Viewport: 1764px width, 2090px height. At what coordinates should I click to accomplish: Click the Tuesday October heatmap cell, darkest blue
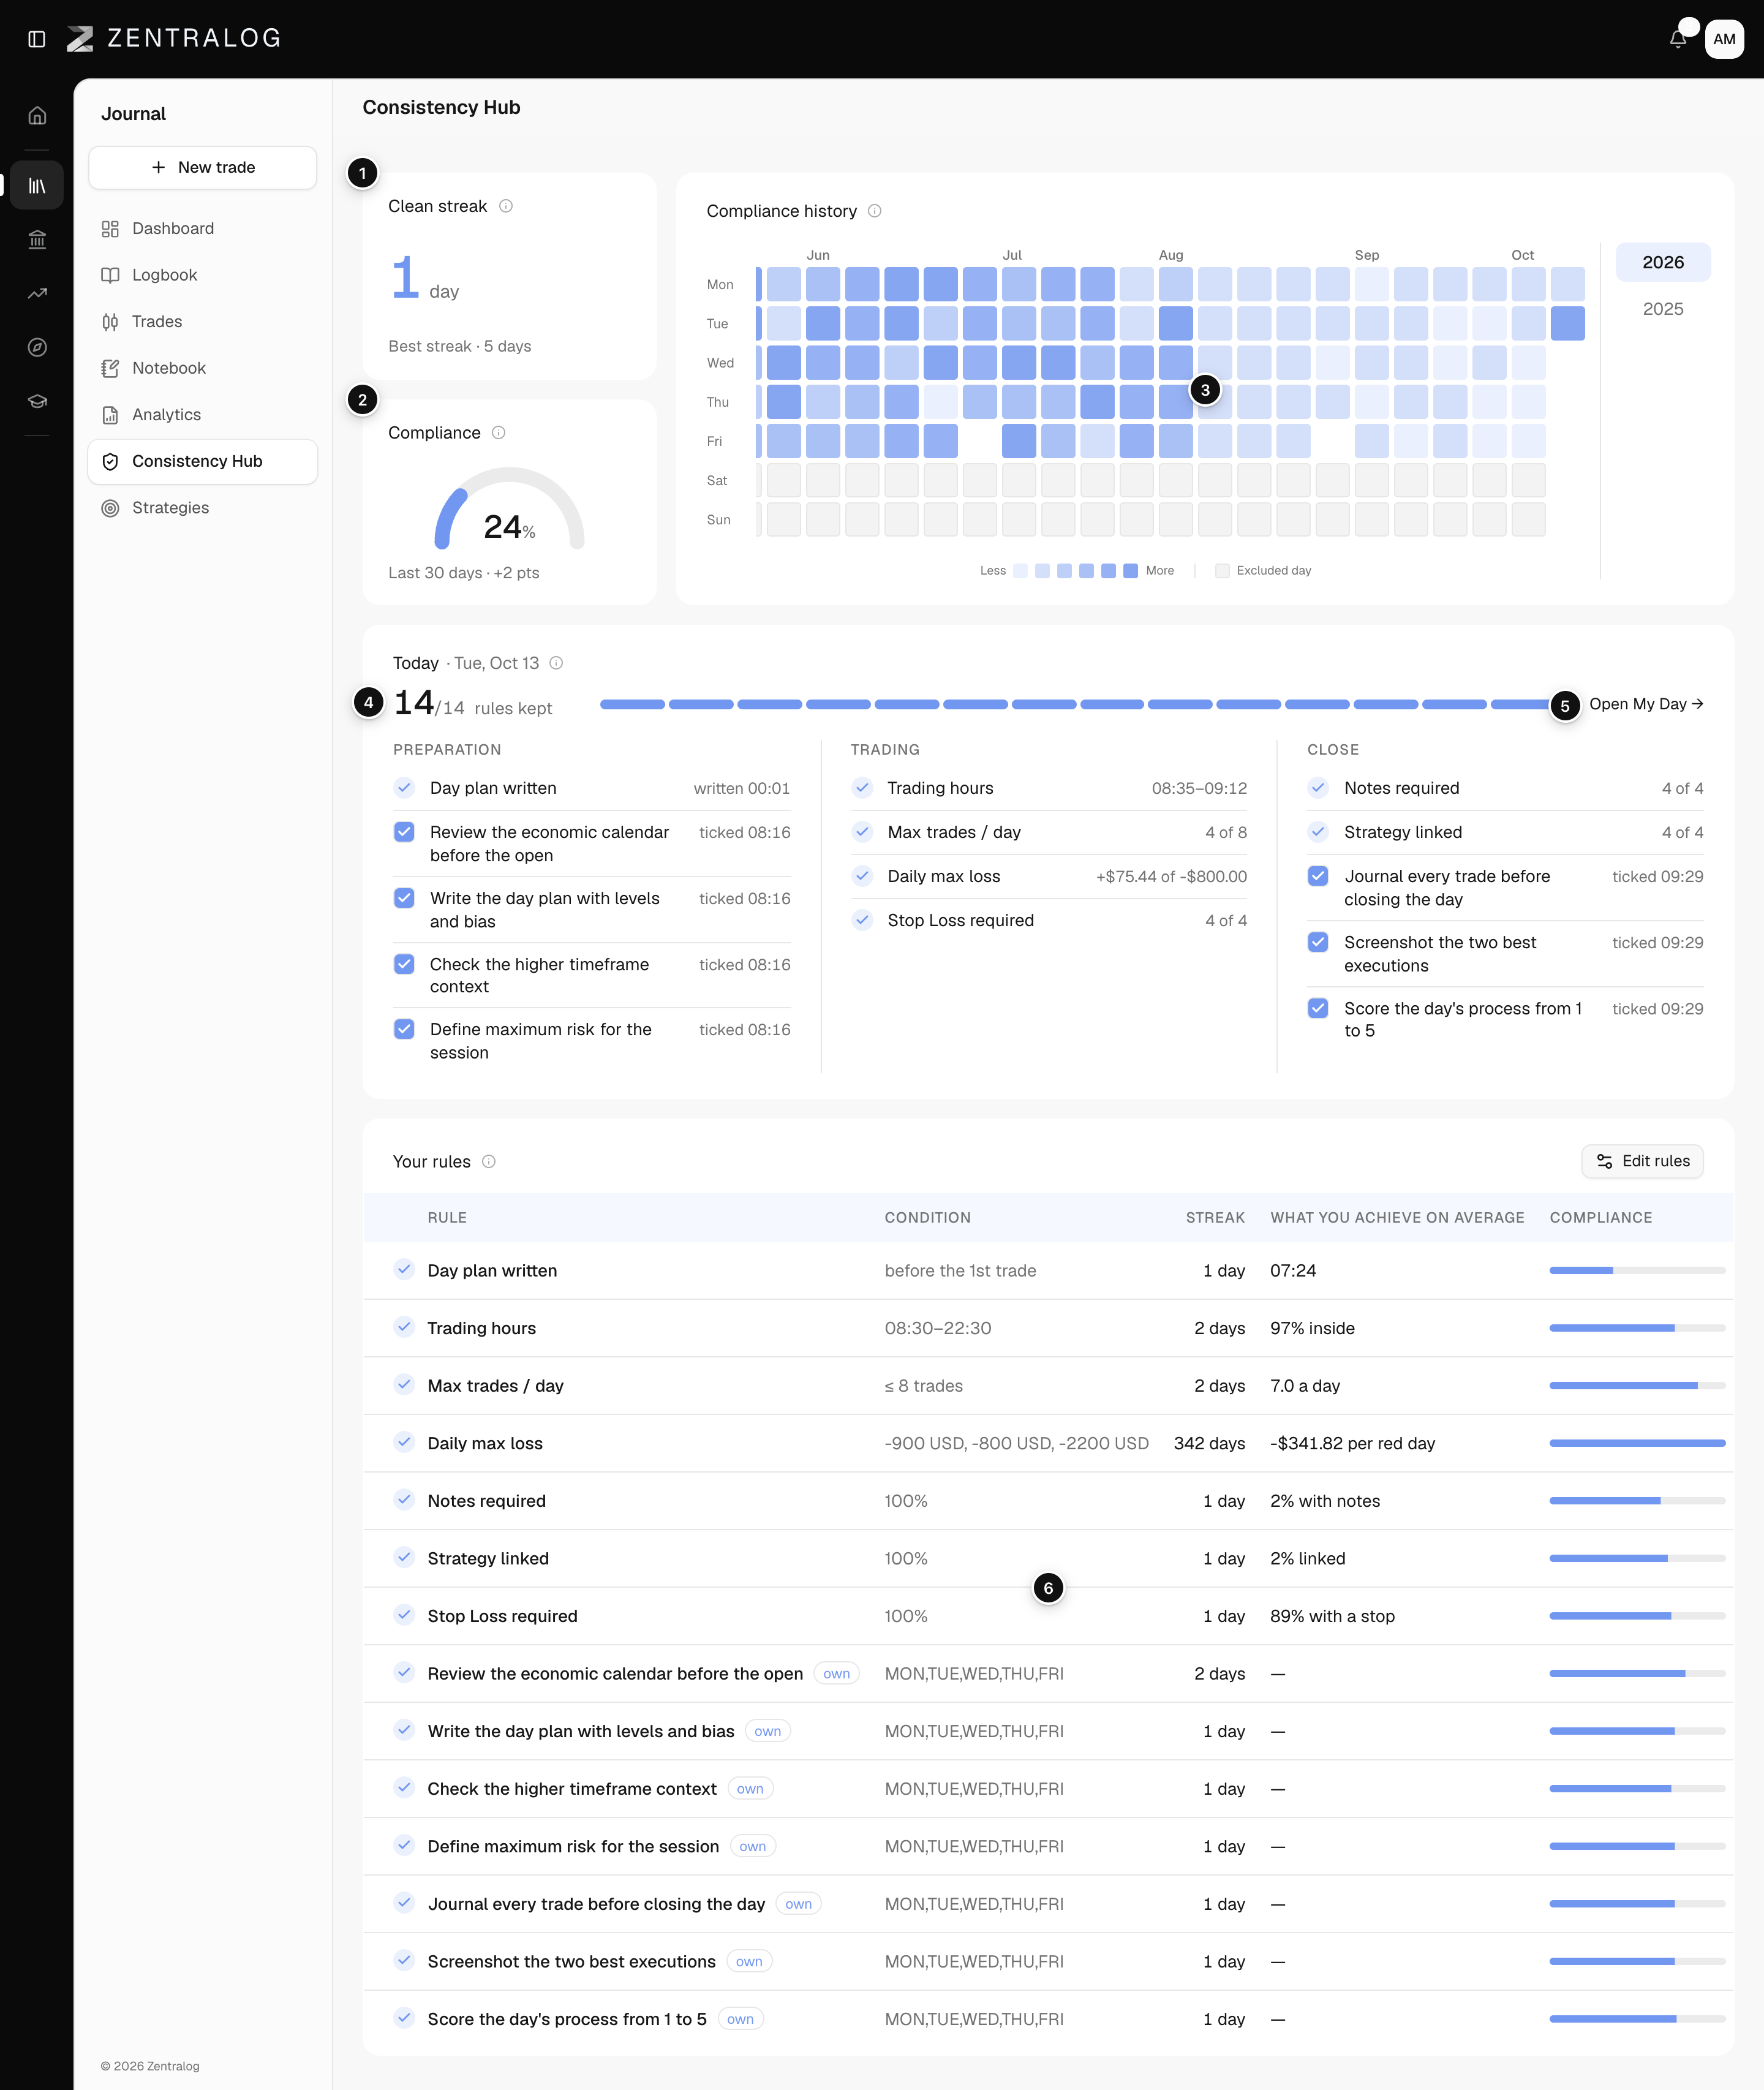pos(1567,323)
